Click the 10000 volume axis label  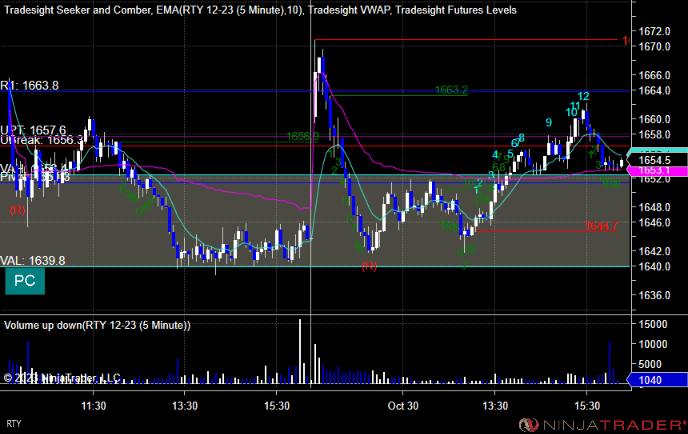[653, 344]
